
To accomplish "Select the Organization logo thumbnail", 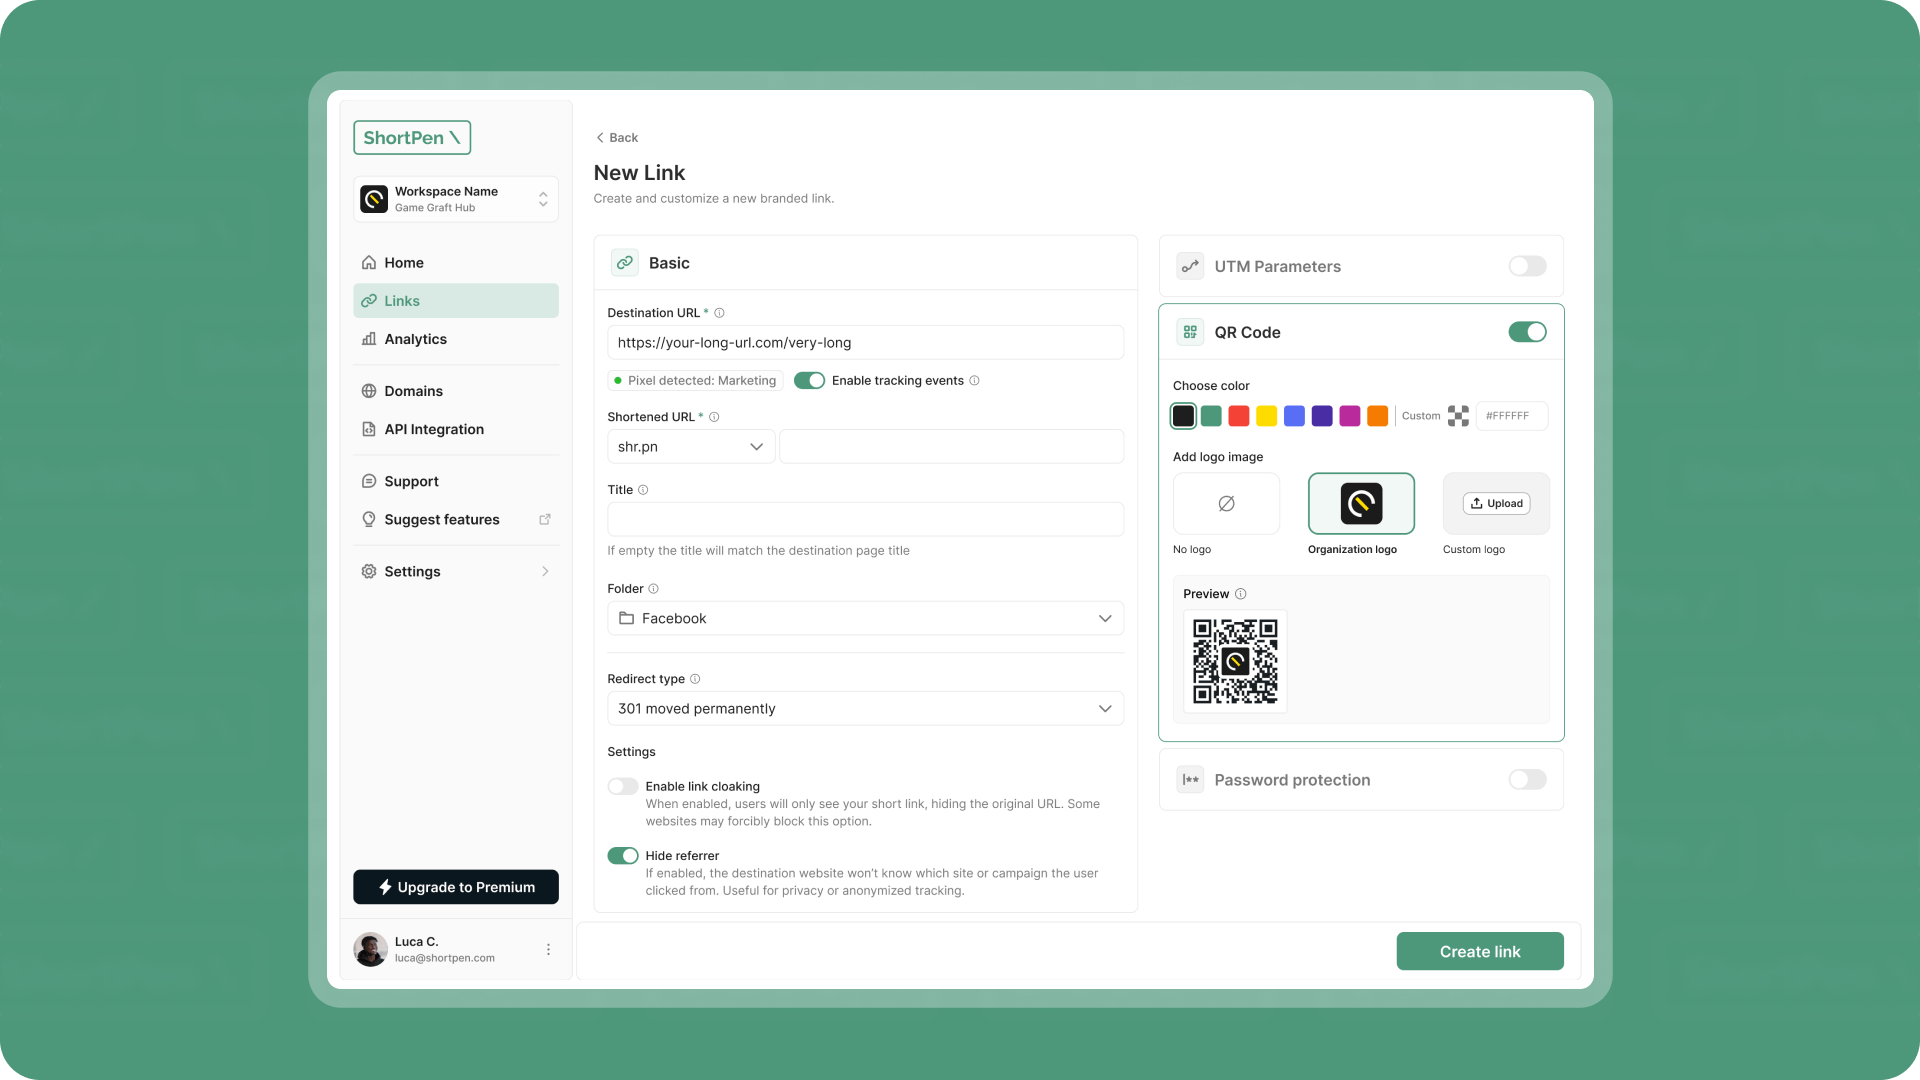I will (1360, 504).
